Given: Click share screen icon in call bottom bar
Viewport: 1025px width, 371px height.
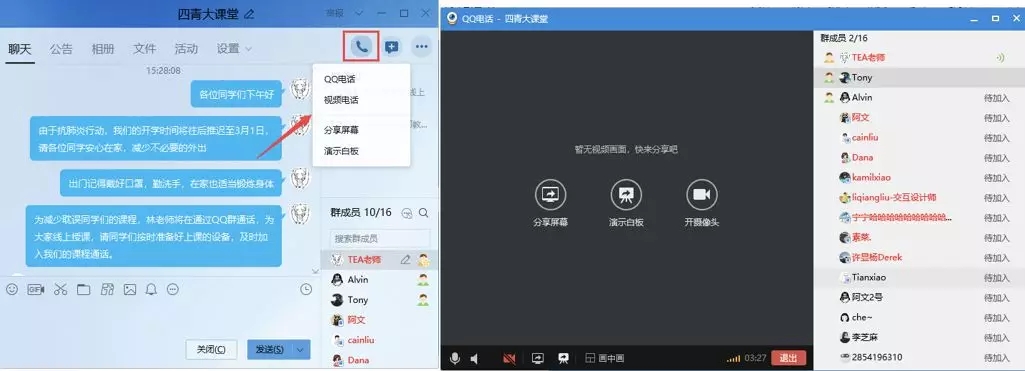Looking at the screenshot, I should pos(538,358).
